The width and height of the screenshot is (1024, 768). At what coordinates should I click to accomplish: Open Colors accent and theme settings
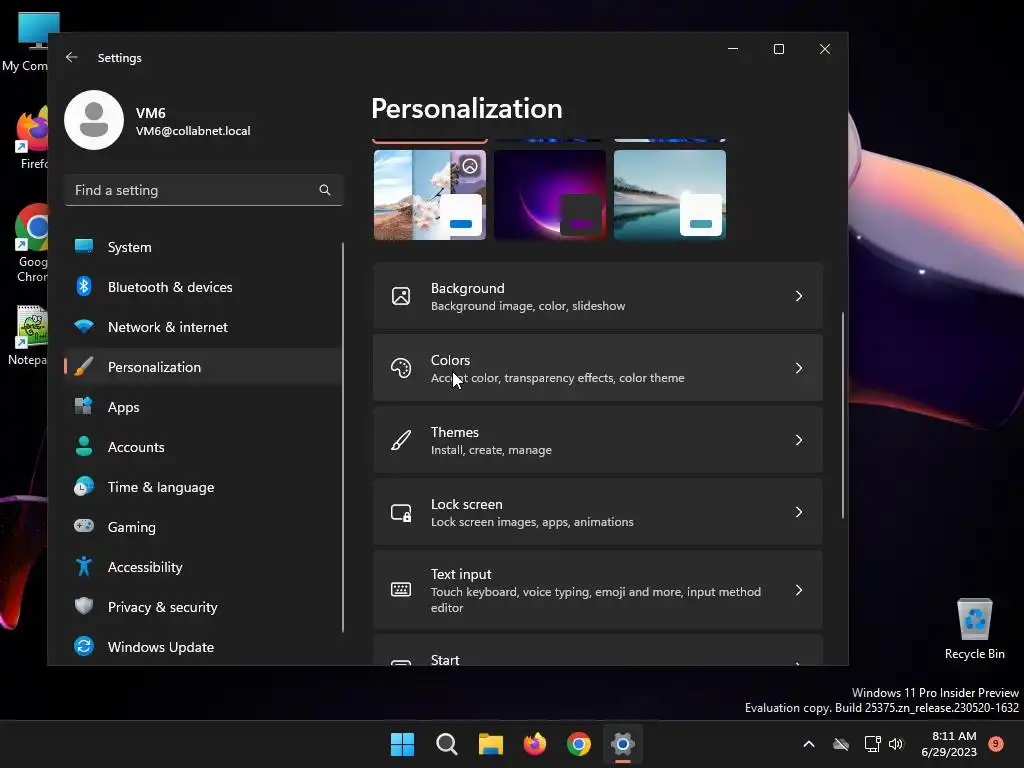598,368
